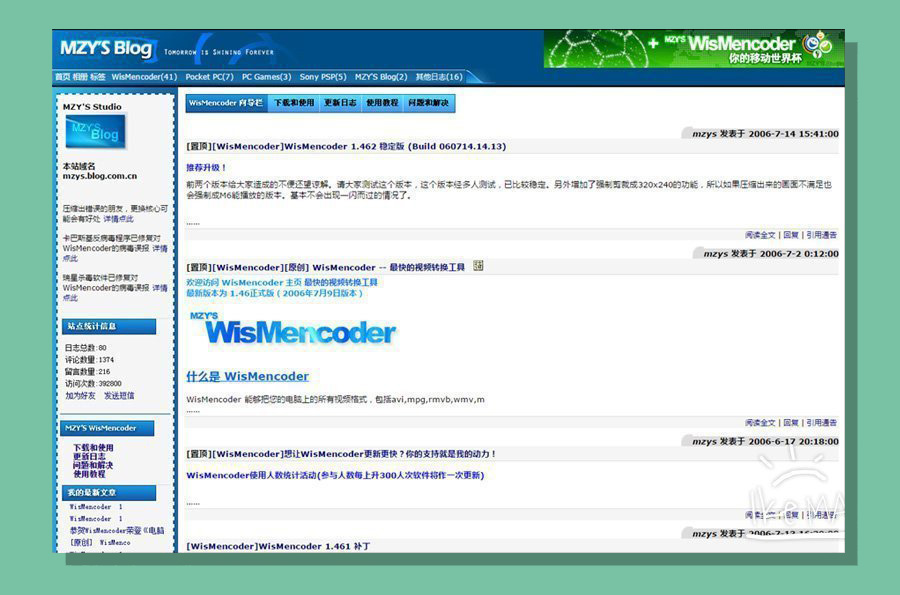Open the WisMencoder 1.462 稳定版 post title
The image size is (900, 595).
click(346, 146)
